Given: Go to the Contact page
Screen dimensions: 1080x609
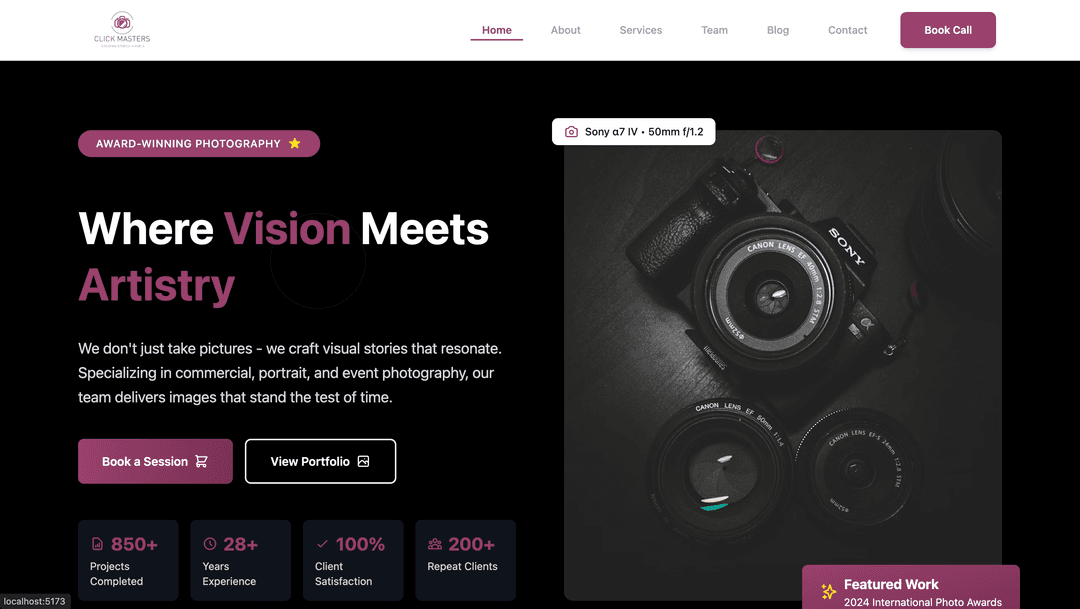Looking at the screenshot, I should point(847,30).
